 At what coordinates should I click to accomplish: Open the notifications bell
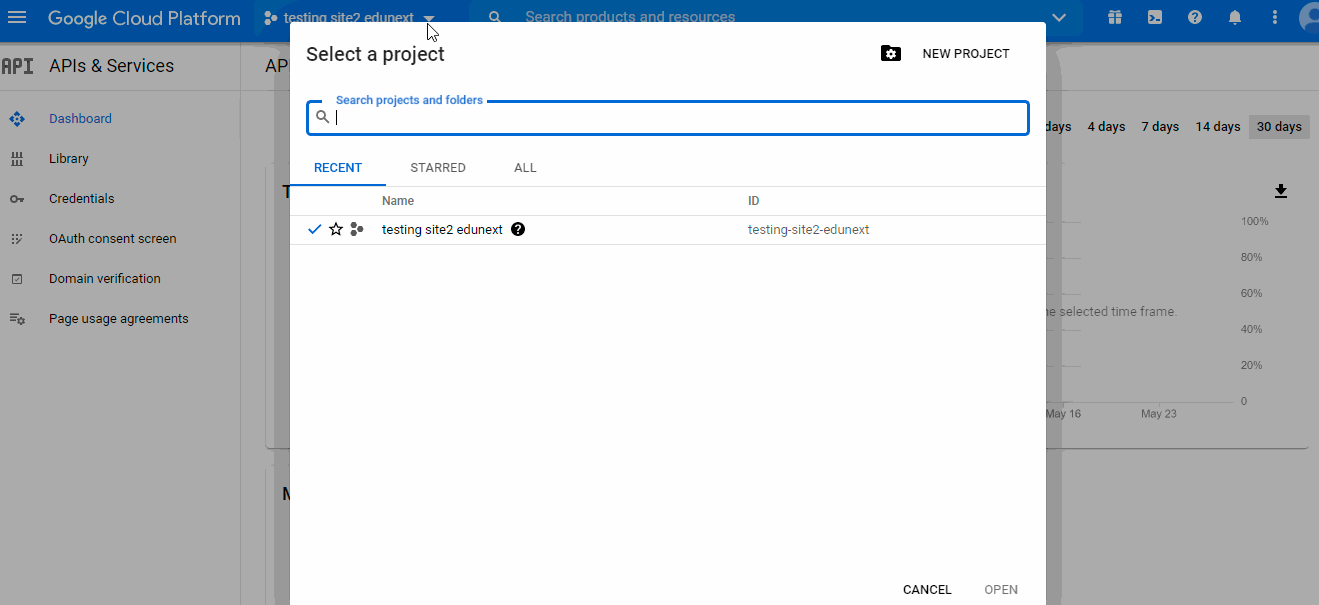(x=1235, y=17)
